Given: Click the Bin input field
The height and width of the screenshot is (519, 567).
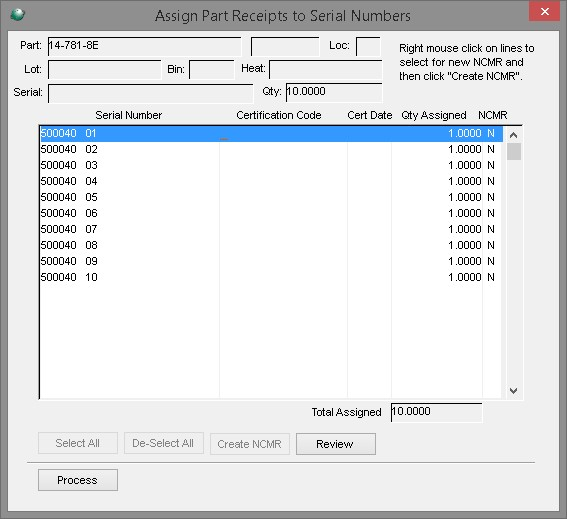Looking at the screenshot, I should (212, 69).
